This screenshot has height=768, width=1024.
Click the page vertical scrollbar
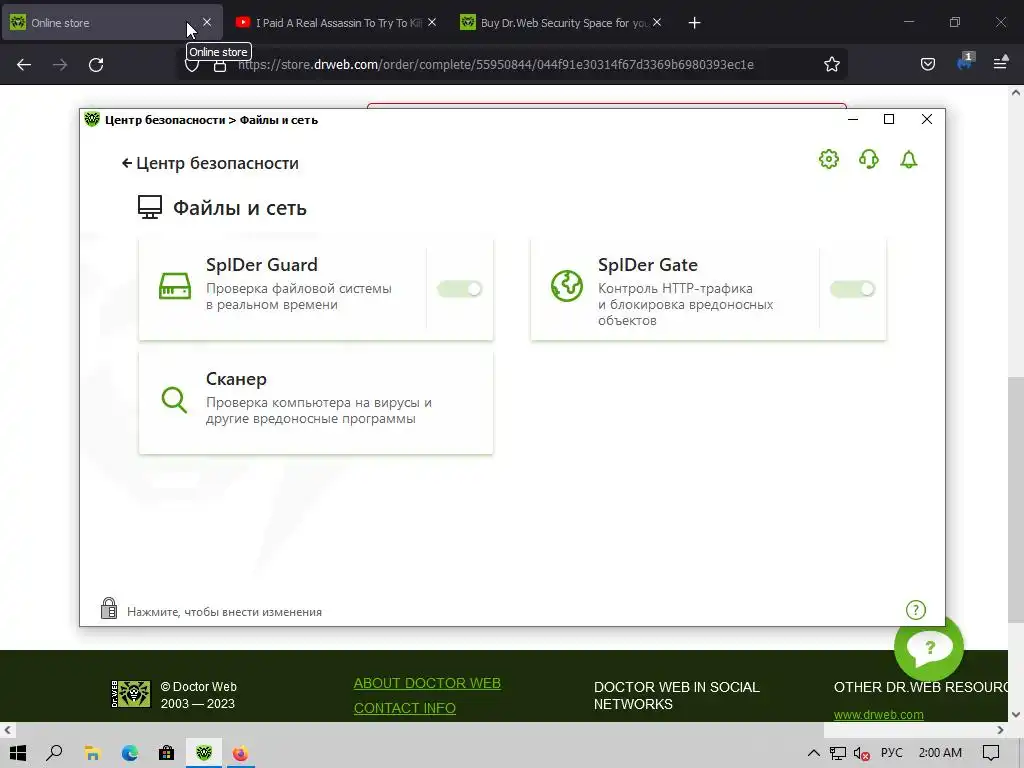coord(1016,500)
